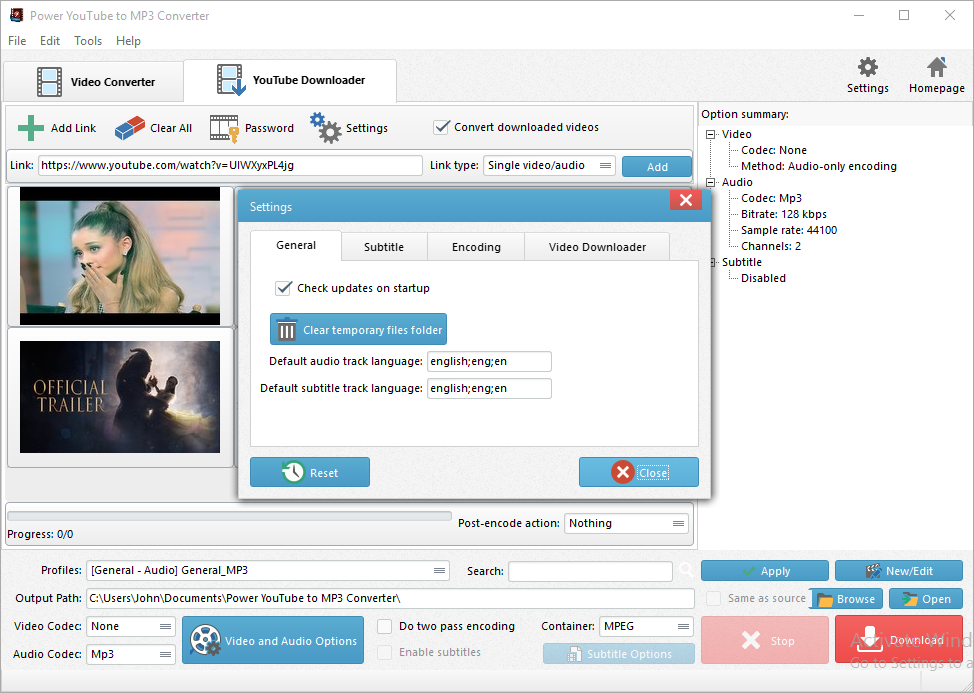Screen dimensions: 974x693
Task: Click the Clear All eraser icon
Action: pos(130,128)
